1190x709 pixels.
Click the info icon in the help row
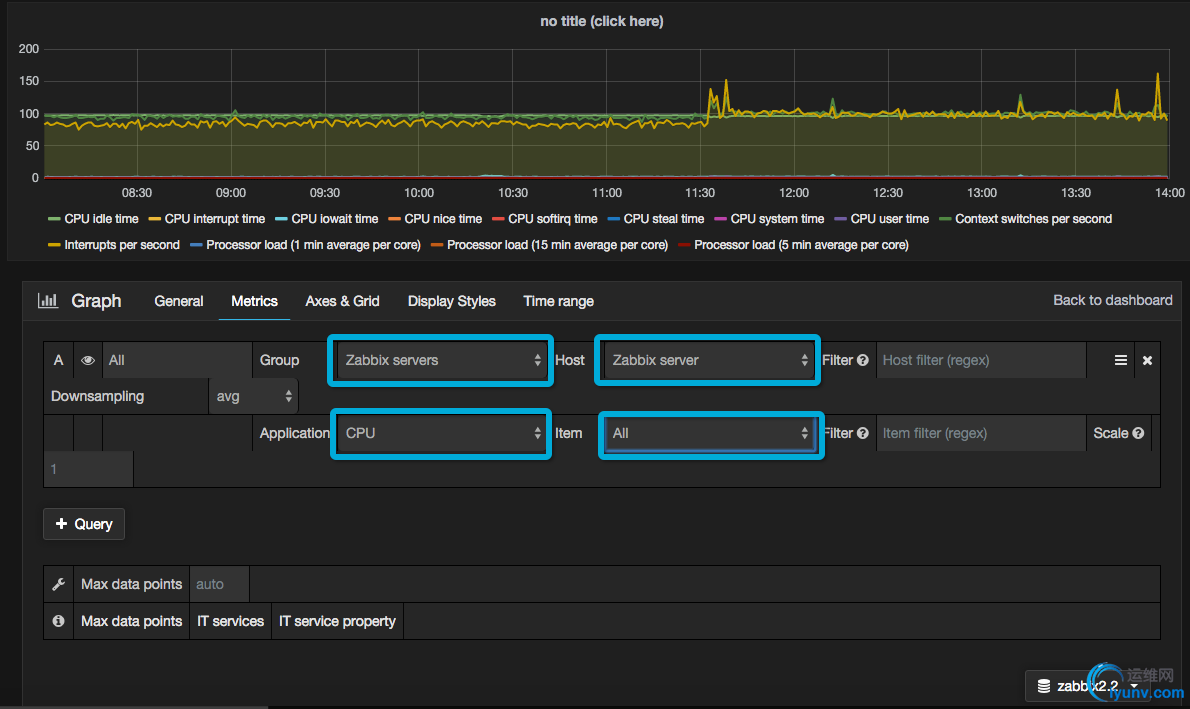coord(58,621)
